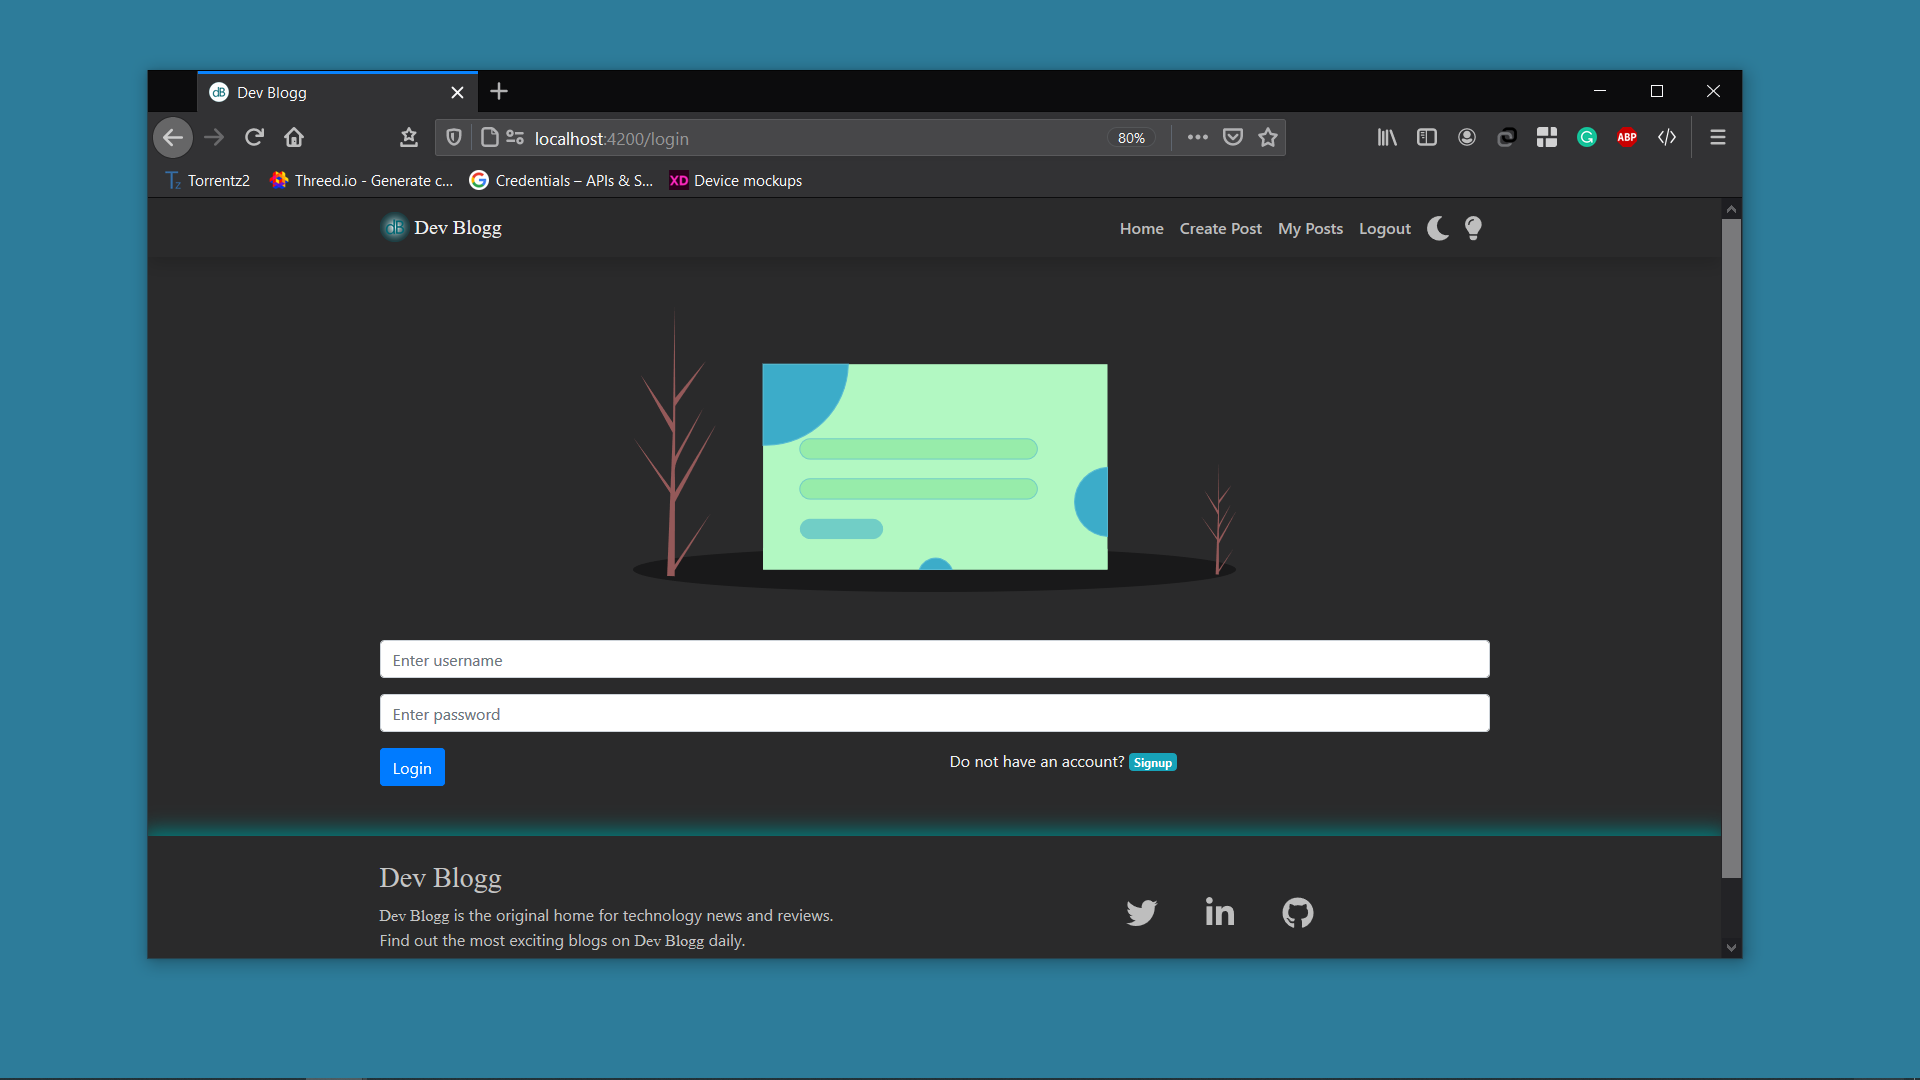
Task: Open LinkedIn link in footer
Action: click(x=1219, y=912)
